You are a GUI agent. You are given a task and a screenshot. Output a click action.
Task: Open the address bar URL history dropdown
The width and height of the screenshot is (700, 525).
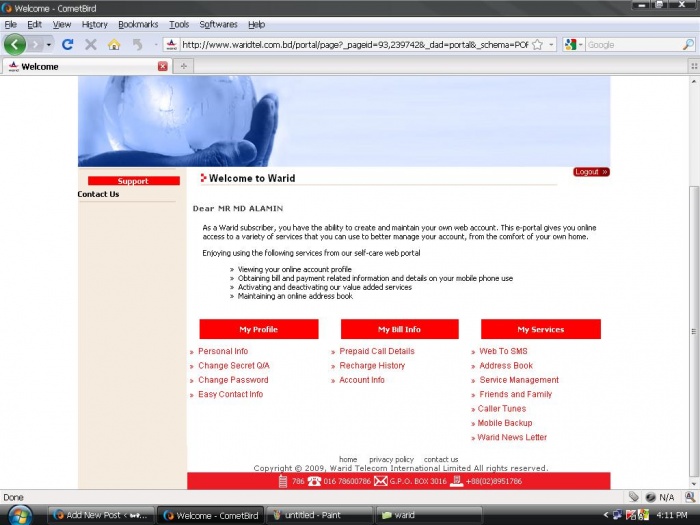(x=551, y=45)
